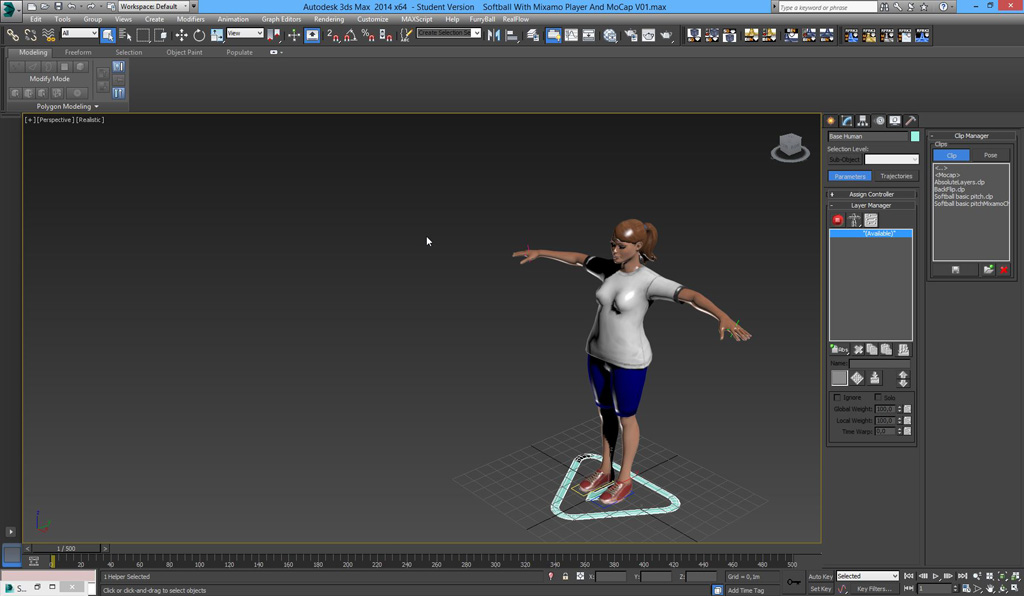The image size is (1024, 596).
Task: Click the Select and Manipulate icon
Action: tap(294, 35)
